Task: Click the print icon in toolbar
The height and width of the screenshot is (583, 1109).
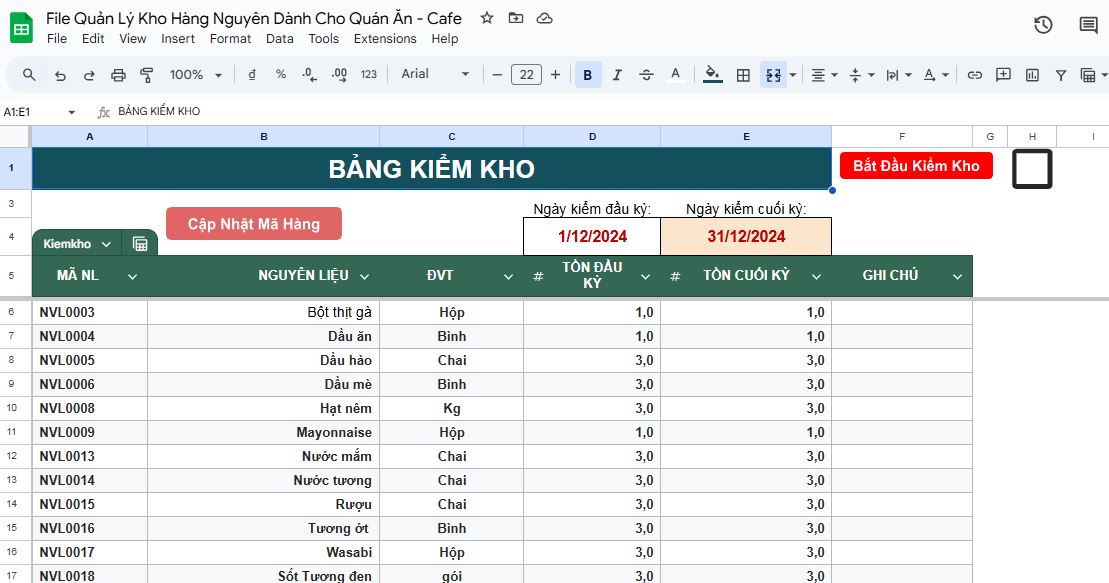Action: tap(118, 75)
